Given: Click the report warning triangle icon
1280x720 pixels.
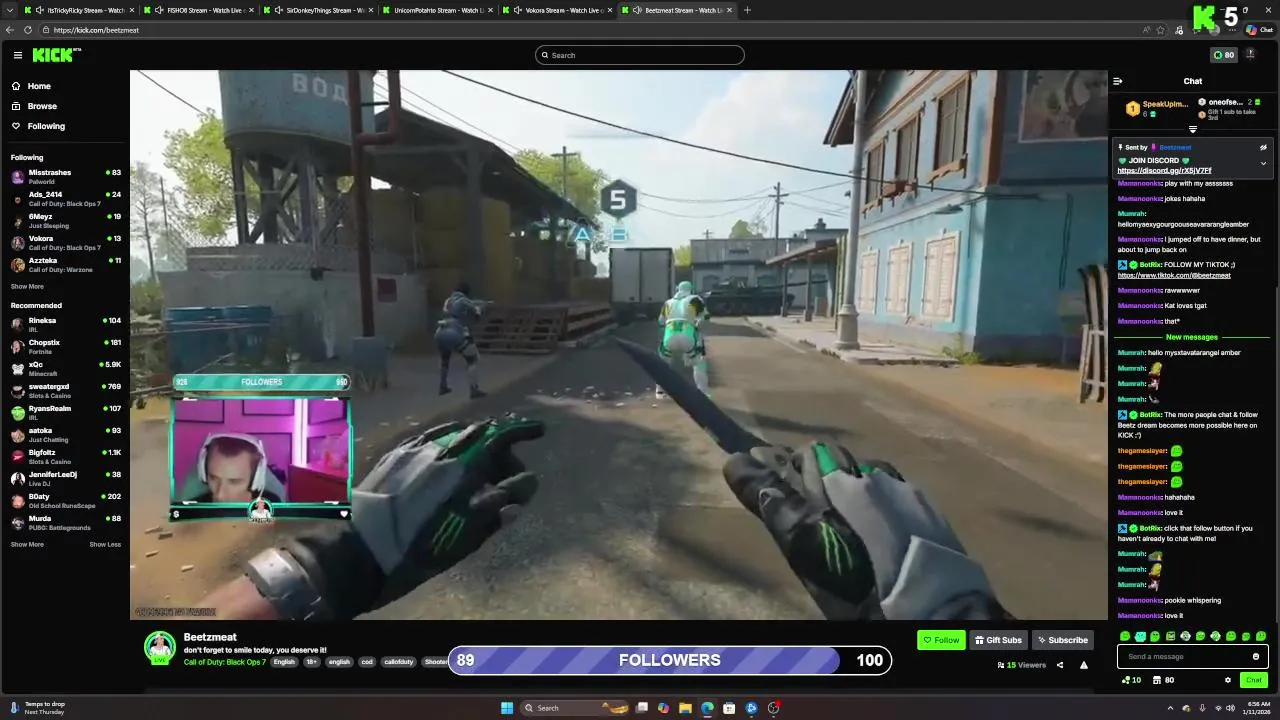Looking at the screenshot, I should (1084, 665).
